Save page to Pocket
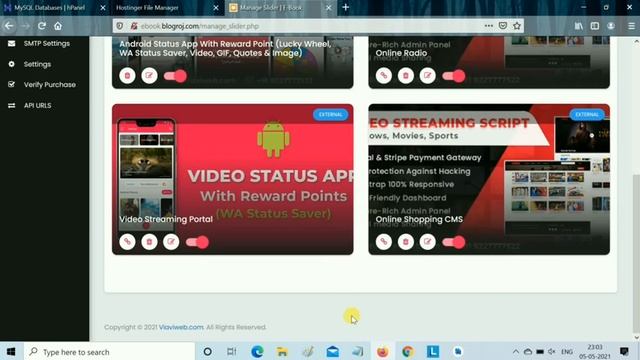 coord(503,26)
